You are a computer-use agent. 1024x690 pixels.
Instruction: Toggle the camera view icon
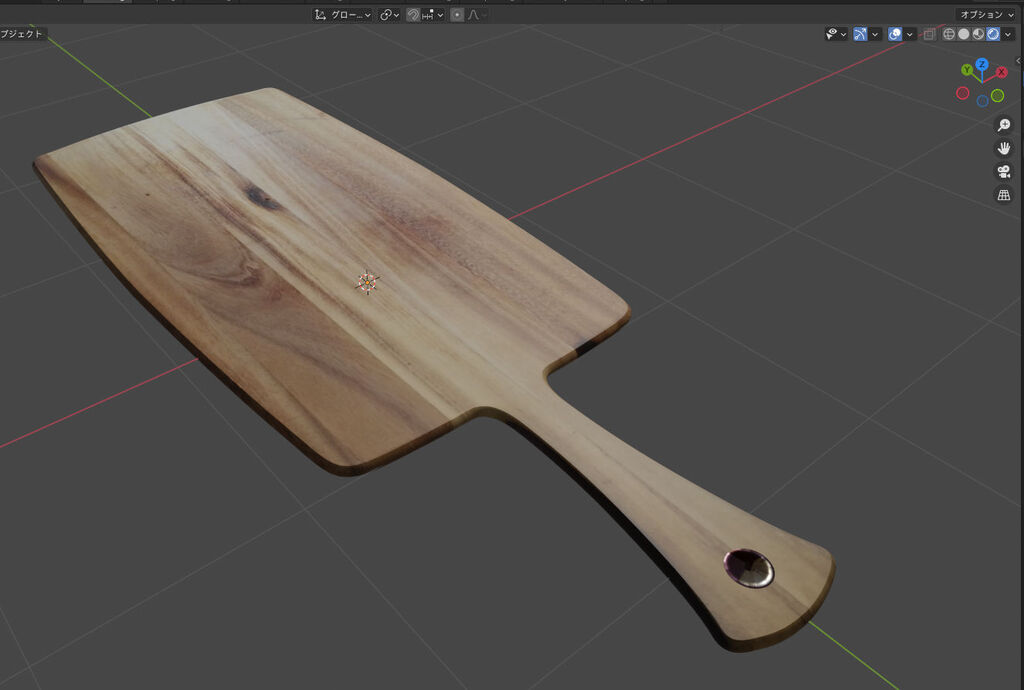click(1004, 172)
